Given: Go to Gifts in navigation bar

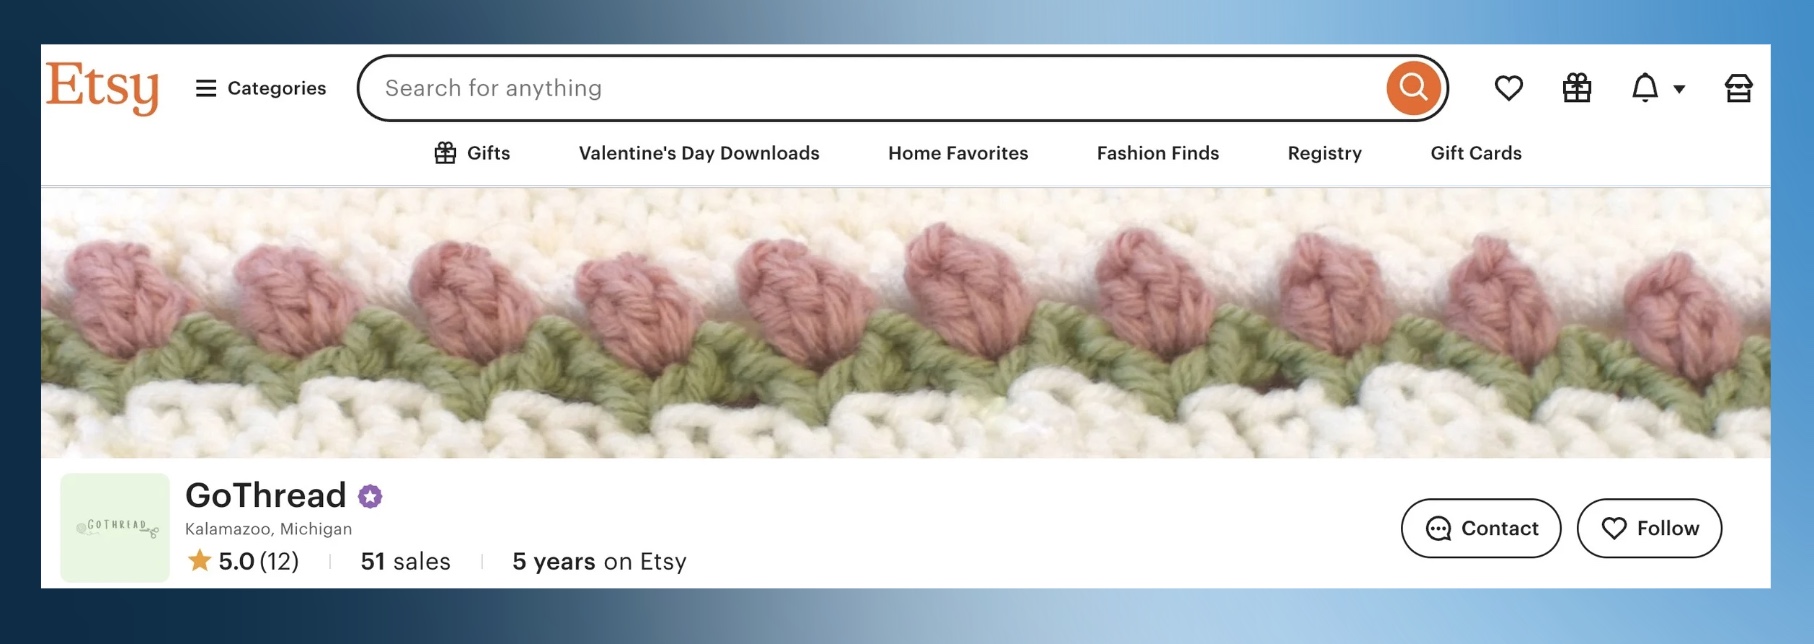Looking at the screenshot, I should click(472, 153).
